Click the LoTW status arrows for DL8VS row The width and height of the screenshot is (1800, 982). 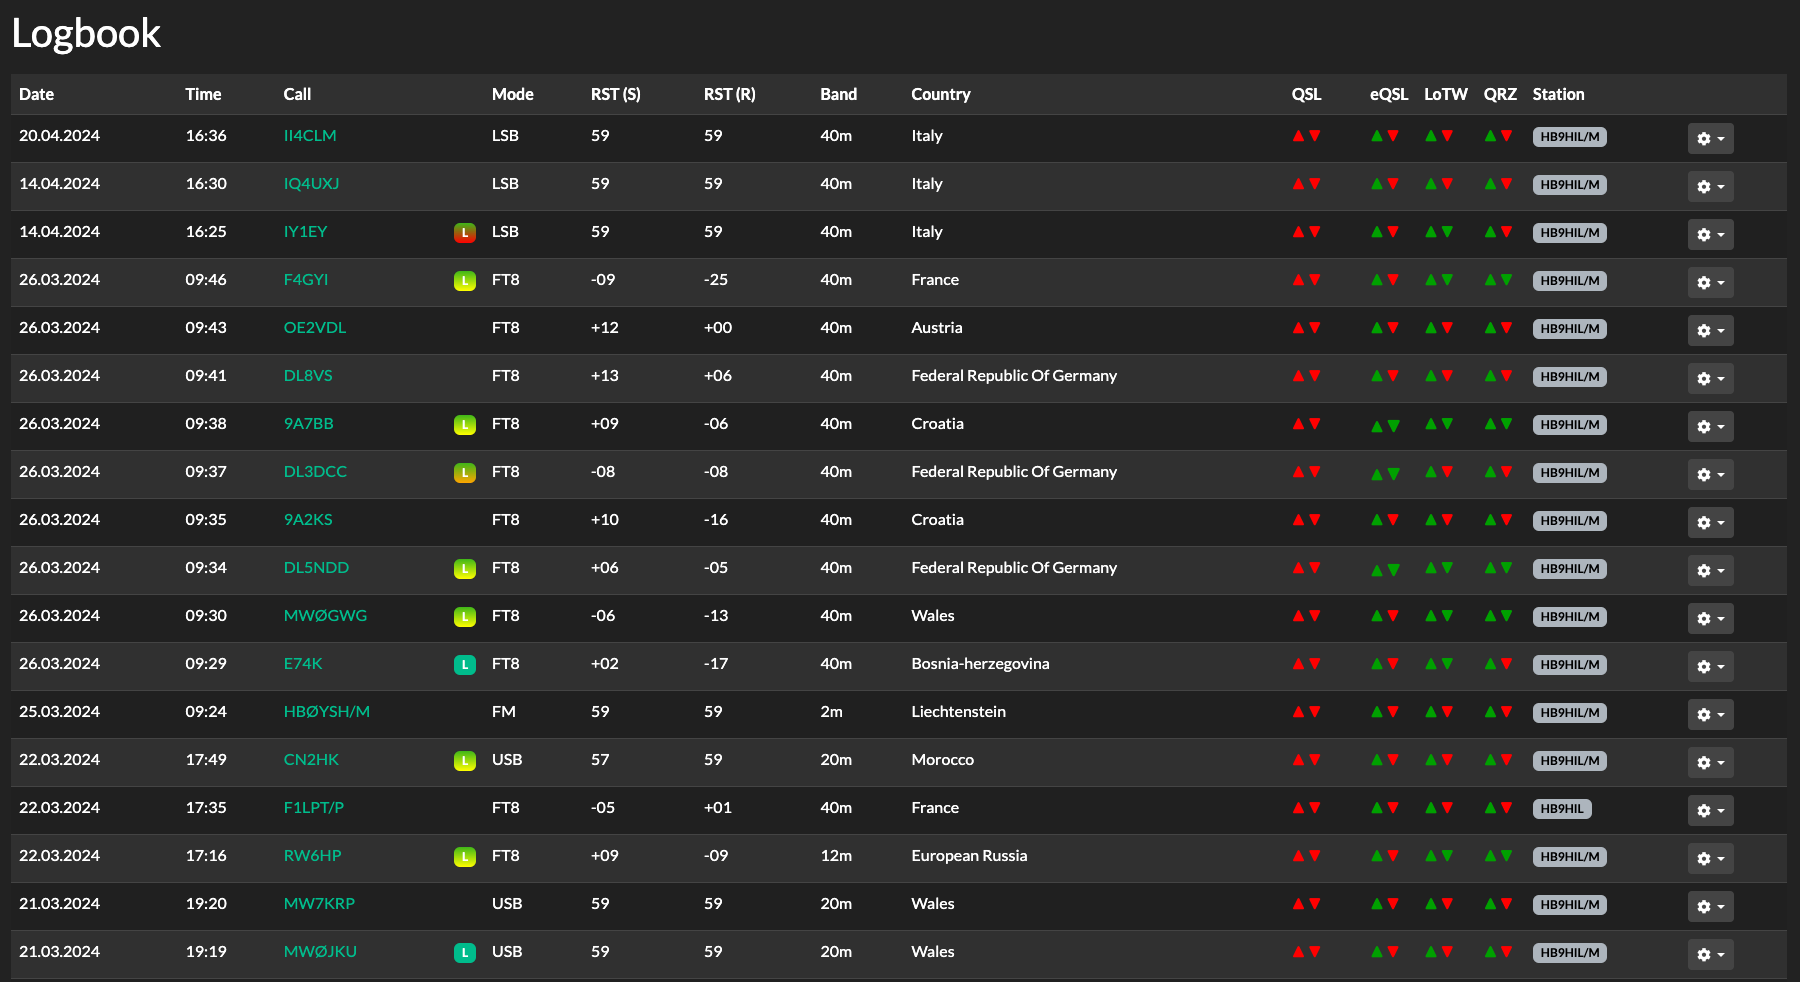click(x=1438, y=376)
